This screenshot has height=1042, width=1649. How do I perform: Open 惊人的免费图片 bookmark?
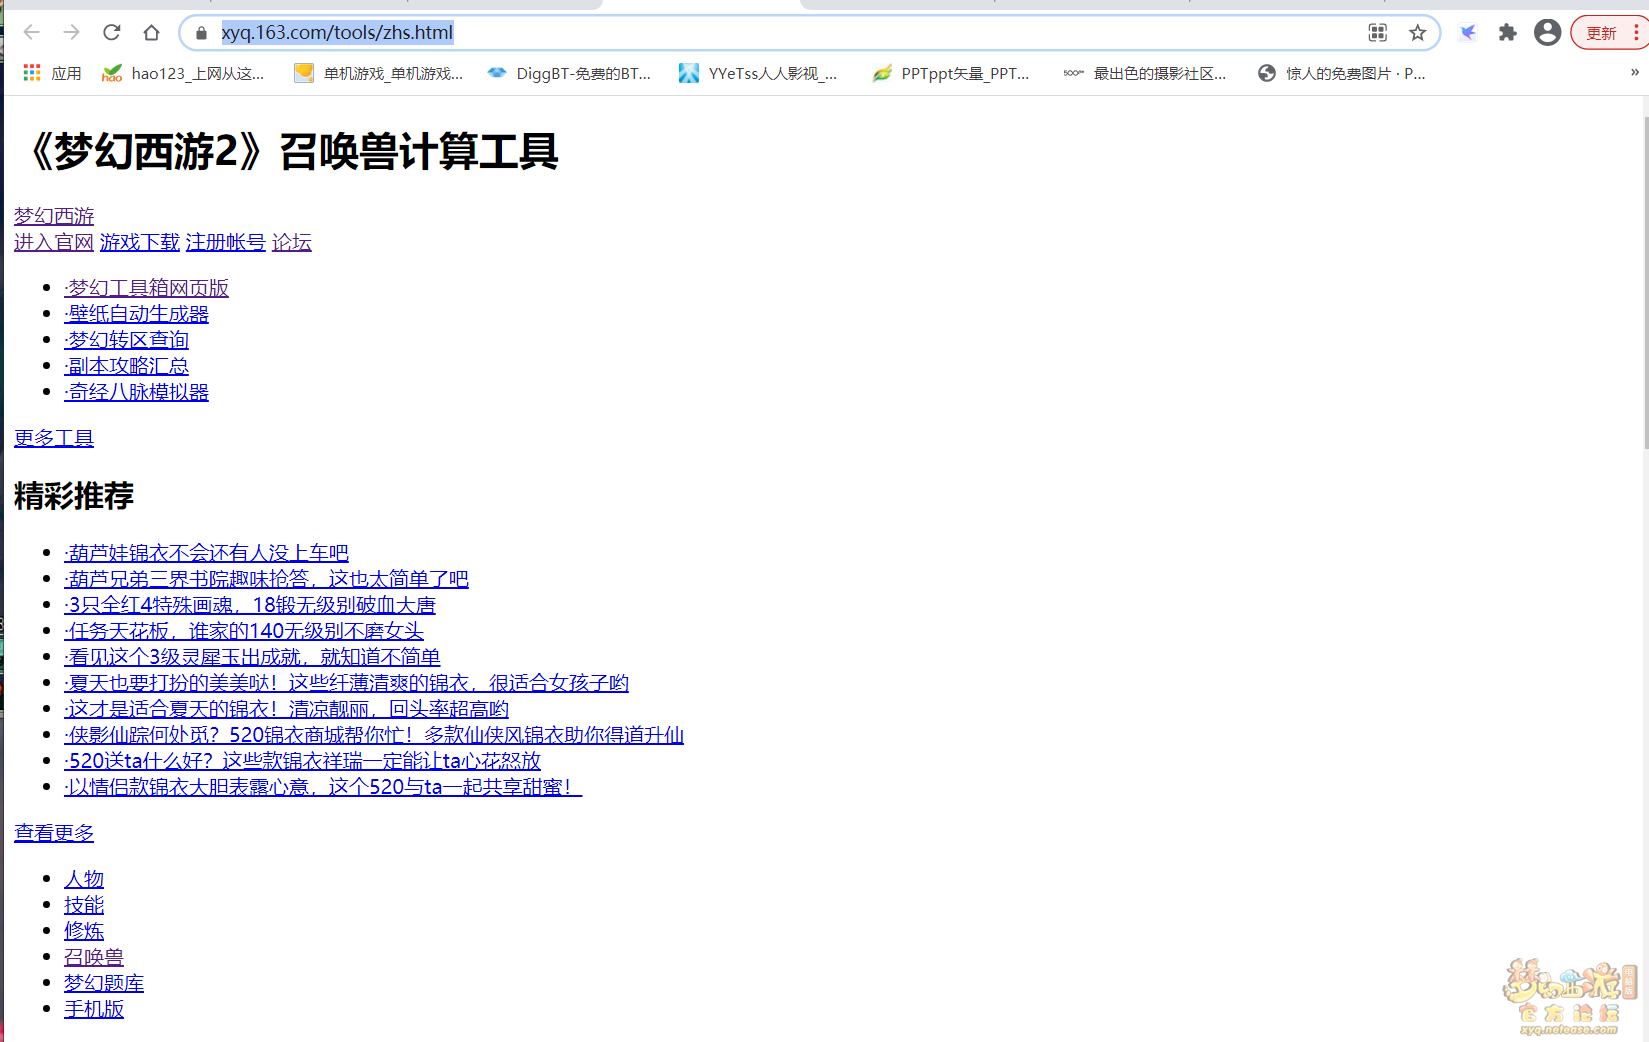click(x=1342, y=73)
